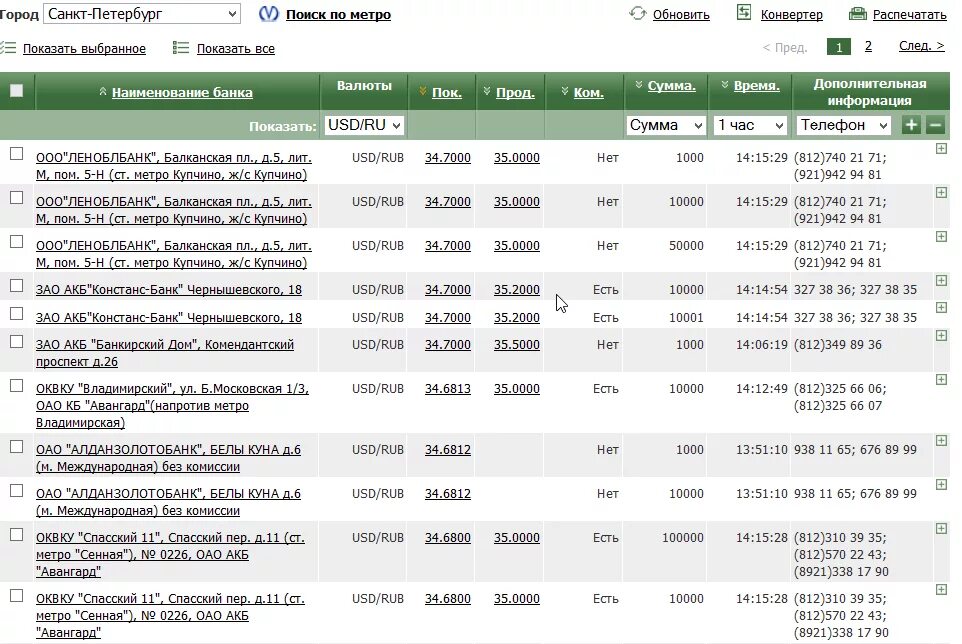Click the green minus button in filter row

point(935,125)
